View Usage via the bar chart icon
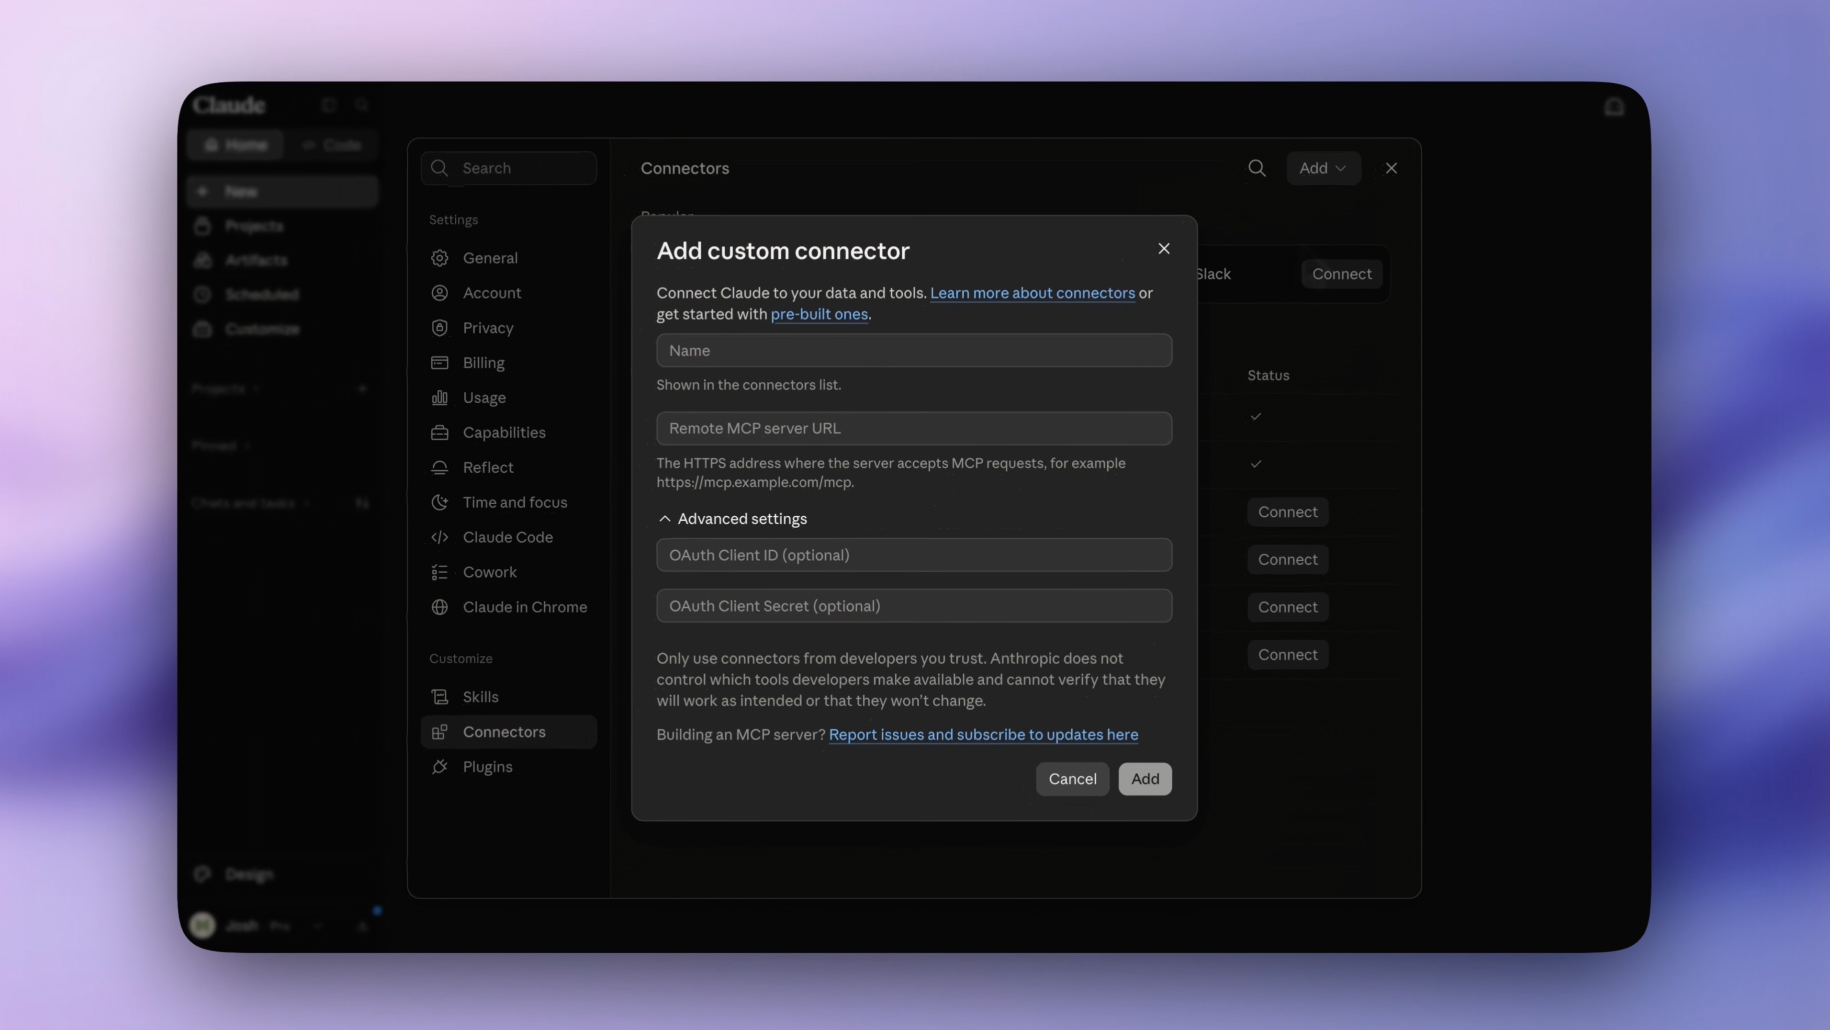 pyautogui.click(x=440, y=398)
